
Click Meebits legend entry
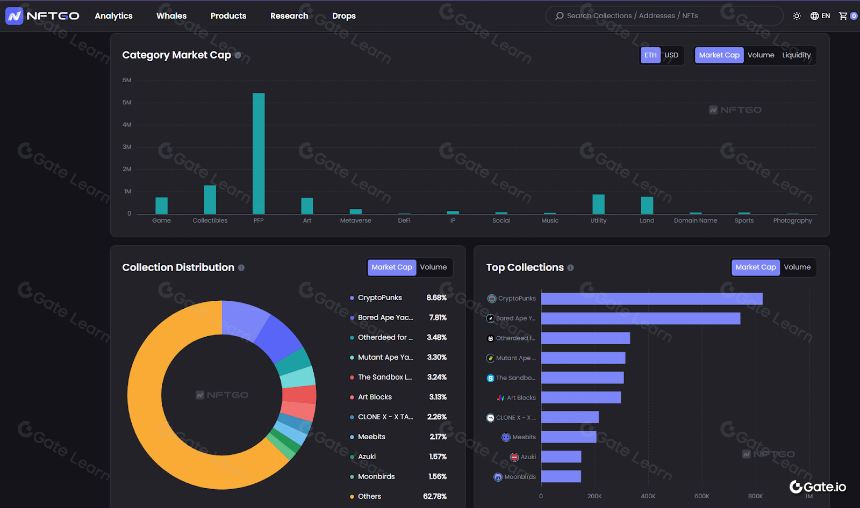coord(398,437)
